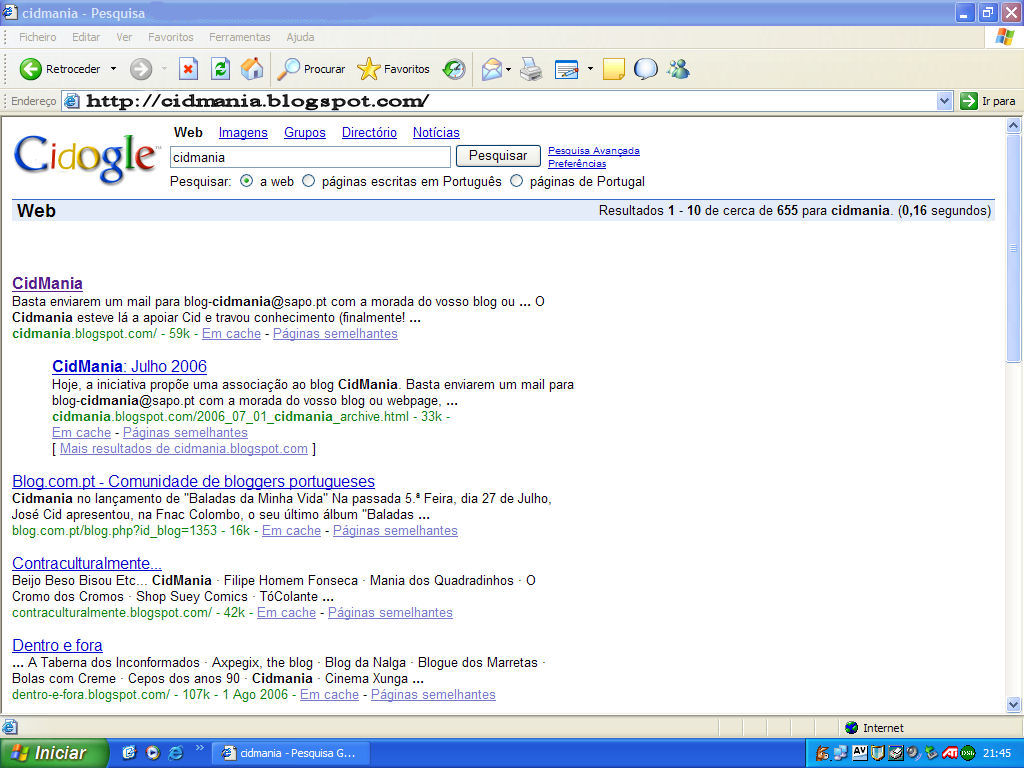The height and width of the screenshot is (768, 1024).
Task: Open the Editar menu
Action: pyautogui.click(x=86, y=37)
